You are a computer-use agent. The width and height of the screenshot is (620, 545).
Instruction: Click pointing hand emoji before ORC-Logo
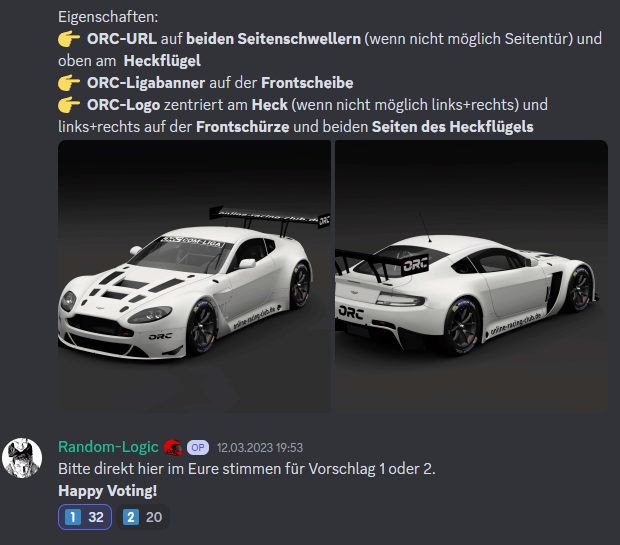click(69, 105)
